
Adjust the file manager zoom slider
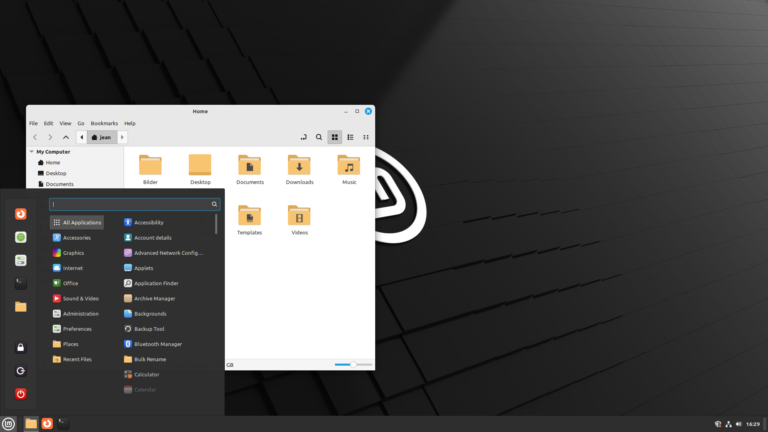tap(353, 364)
